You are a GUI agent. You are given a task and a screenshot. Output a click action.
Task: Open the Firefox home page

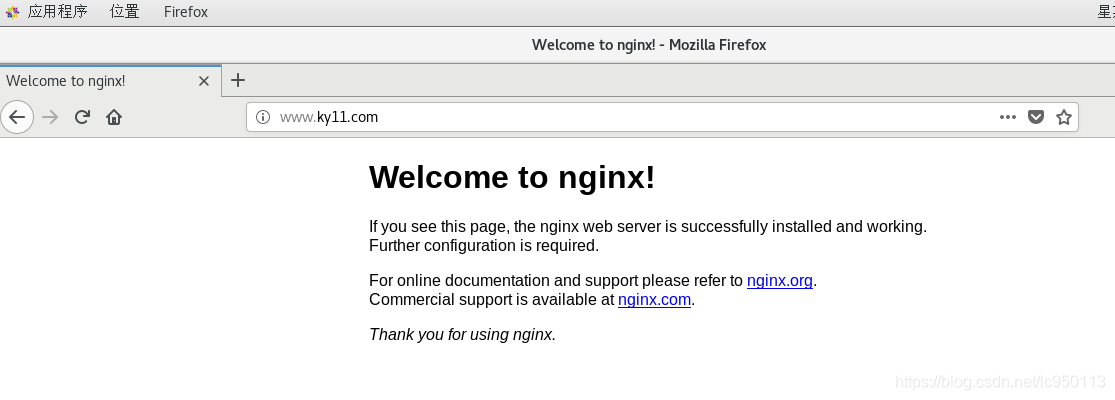pyautogui.click(x=114, y=117)
